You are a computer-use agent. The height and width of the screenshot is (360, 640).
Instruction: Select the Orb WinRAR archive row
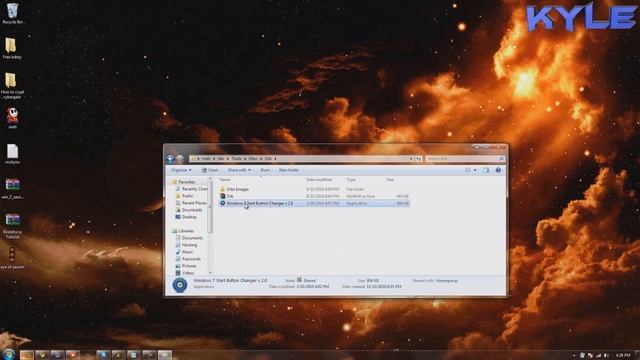pos(314,196)
